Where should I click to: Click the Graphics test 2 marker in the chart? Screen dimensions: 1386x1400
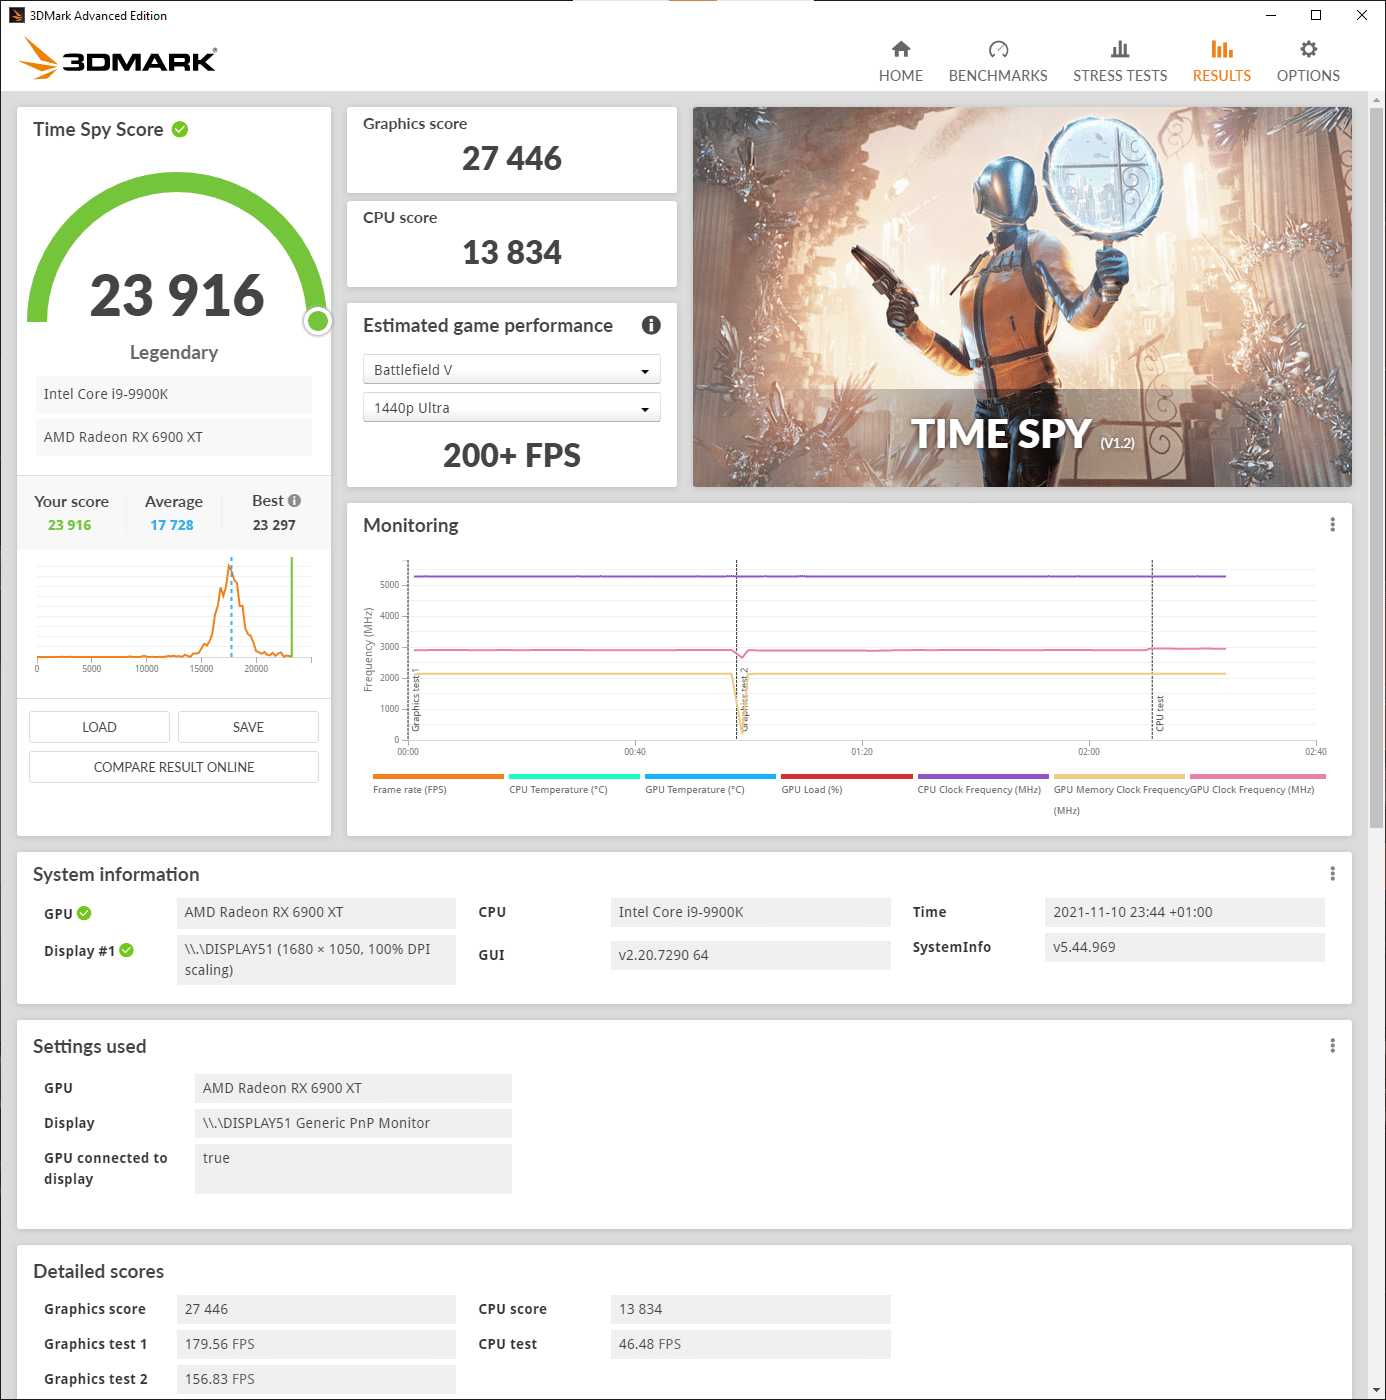coord(743,700)
